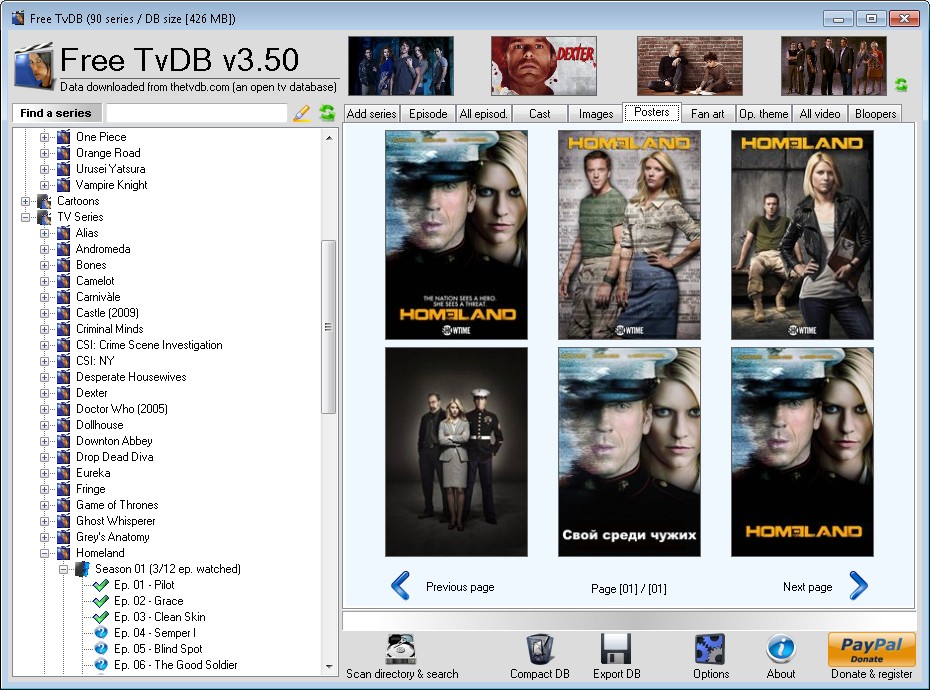Image resolution: width=930 pixels, height=690 pixels.
Task: Toggle watched checkmark for Ep. 02 - Grace
Action: pos(101,602)
